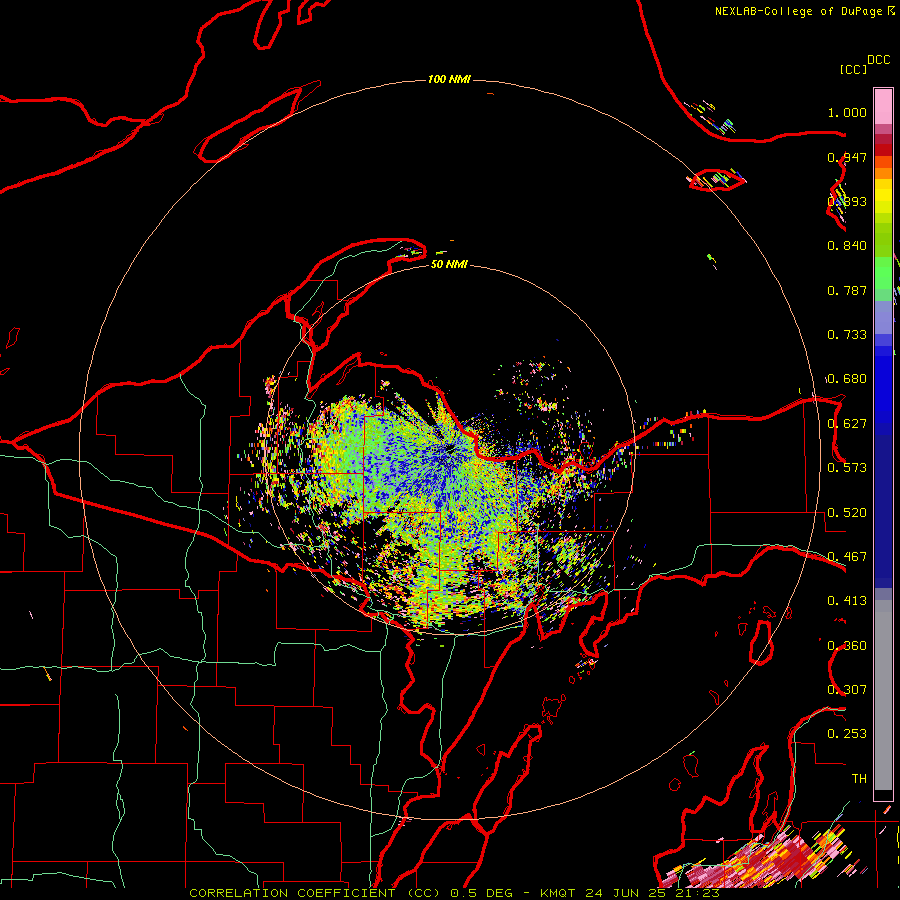Click the [CC] legend header label
900x900 pixels.
pos(853,69)
